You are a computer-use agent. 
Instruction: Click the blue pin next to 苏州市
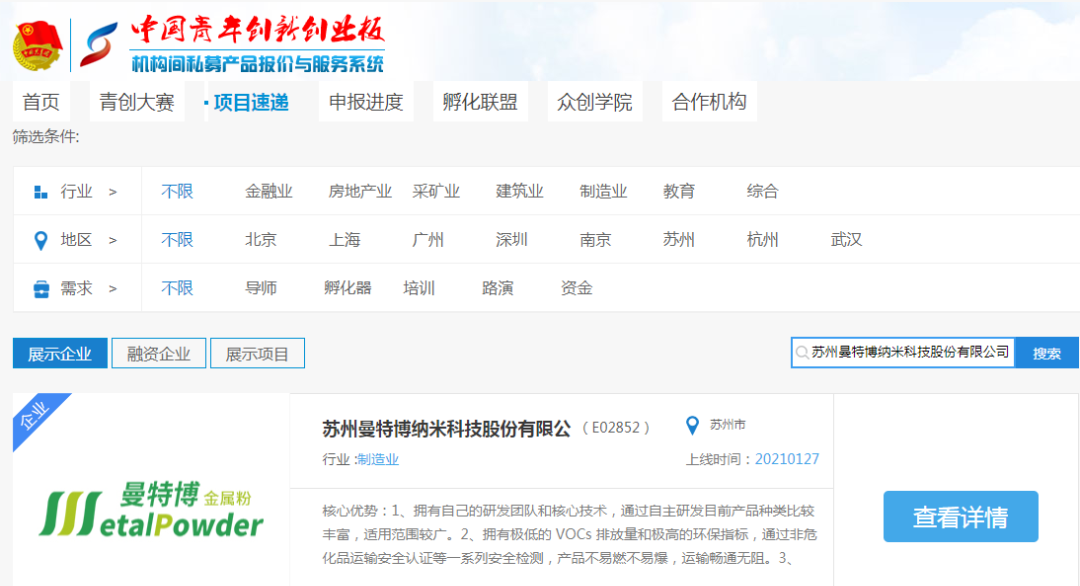tap(692, 426)
